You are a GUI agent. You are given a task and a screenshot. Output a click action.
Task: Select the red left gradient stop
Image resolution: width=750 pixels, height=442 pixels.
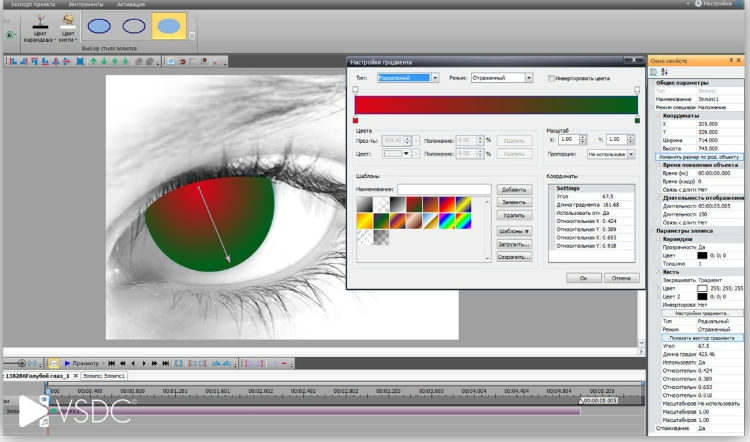coord(356,121)
